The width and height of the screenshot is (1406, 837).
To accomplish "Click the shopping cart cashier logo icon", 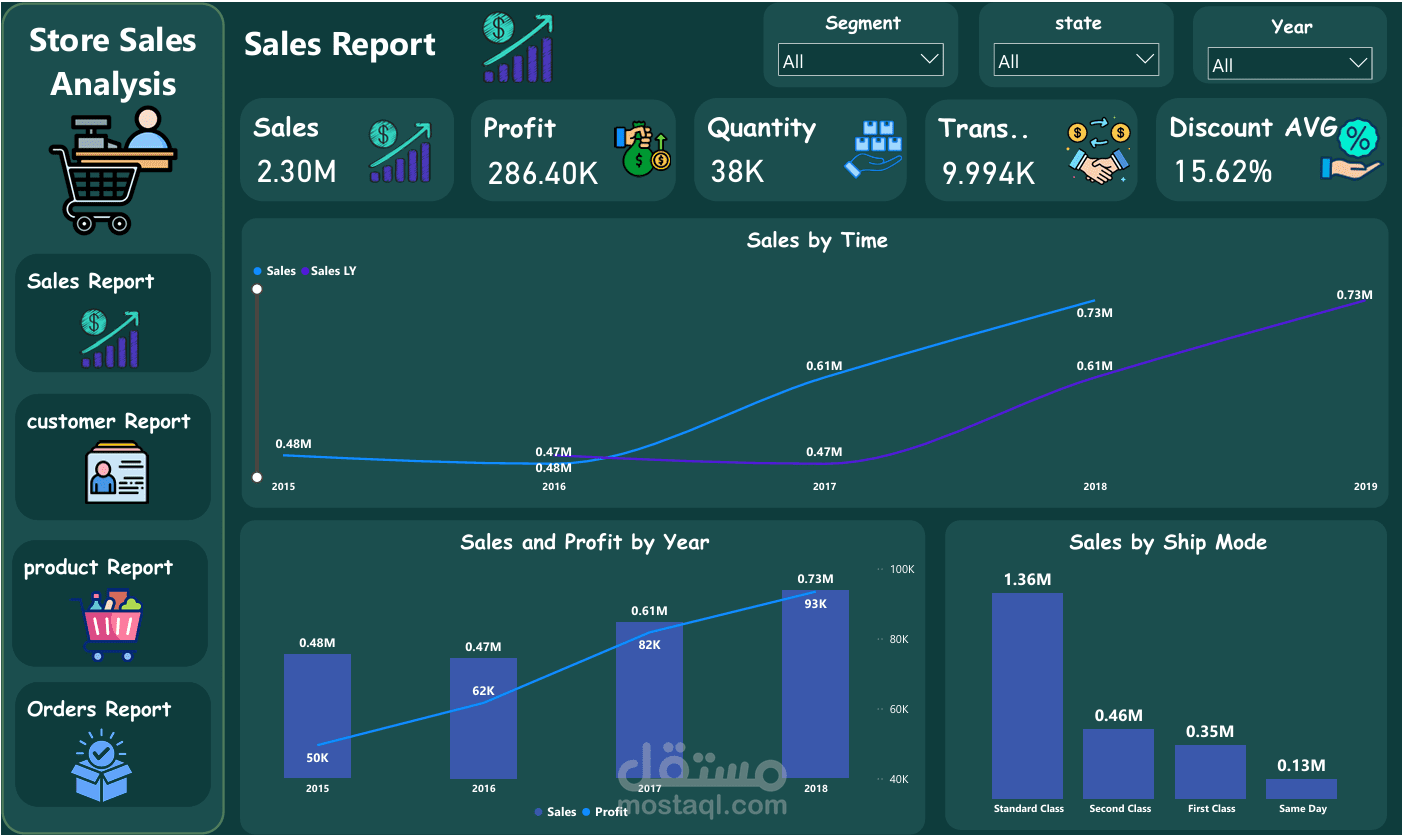I will point(113,169).
